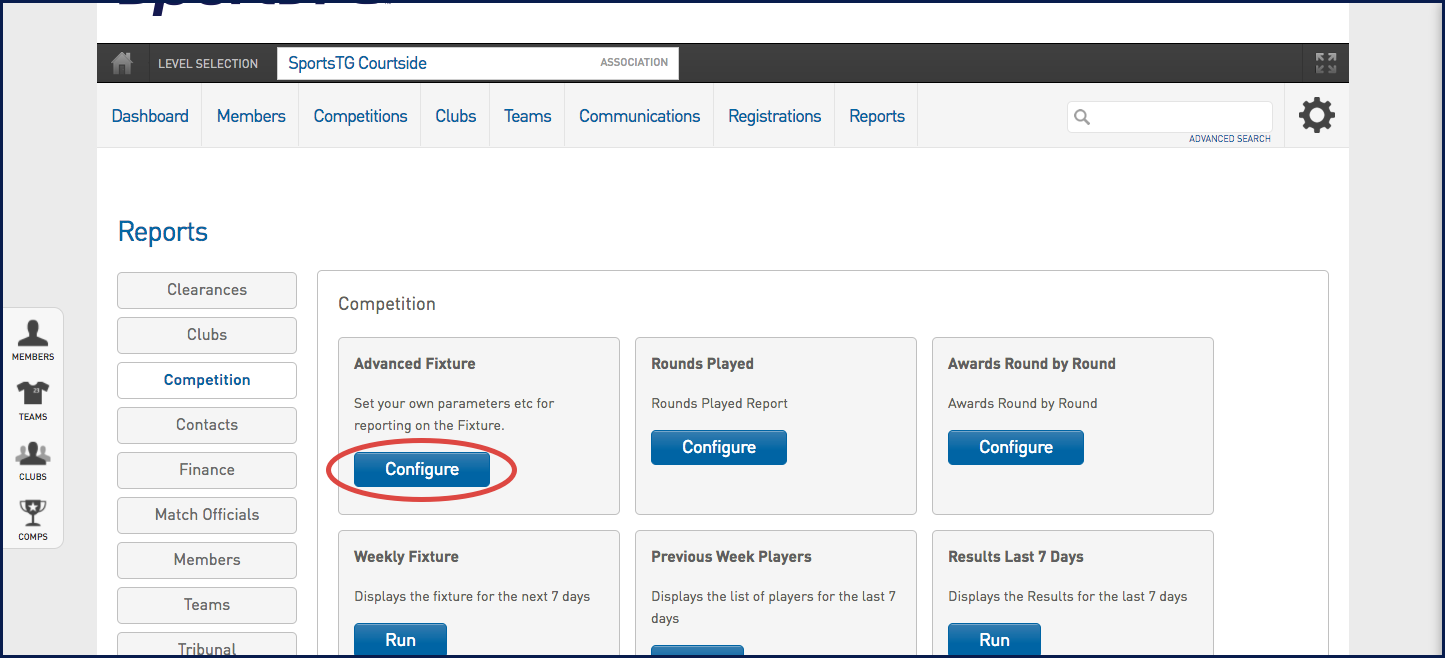Configure the Rounds Played report
This screenshot has height=658, width=1445.
pos(719,447)
